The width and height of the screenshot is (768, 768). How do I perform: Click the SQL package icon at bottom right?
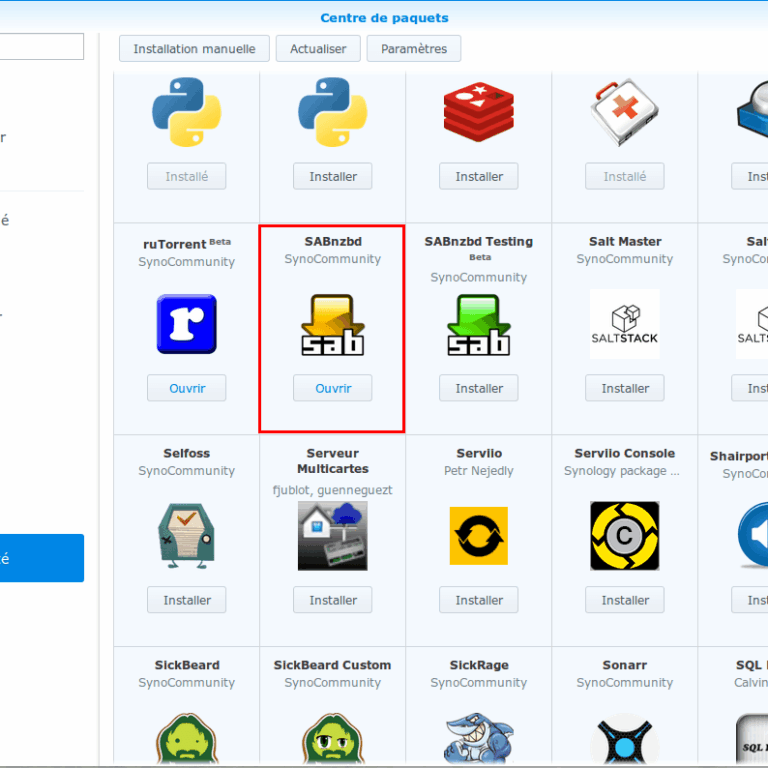click(x=752, y=741)
